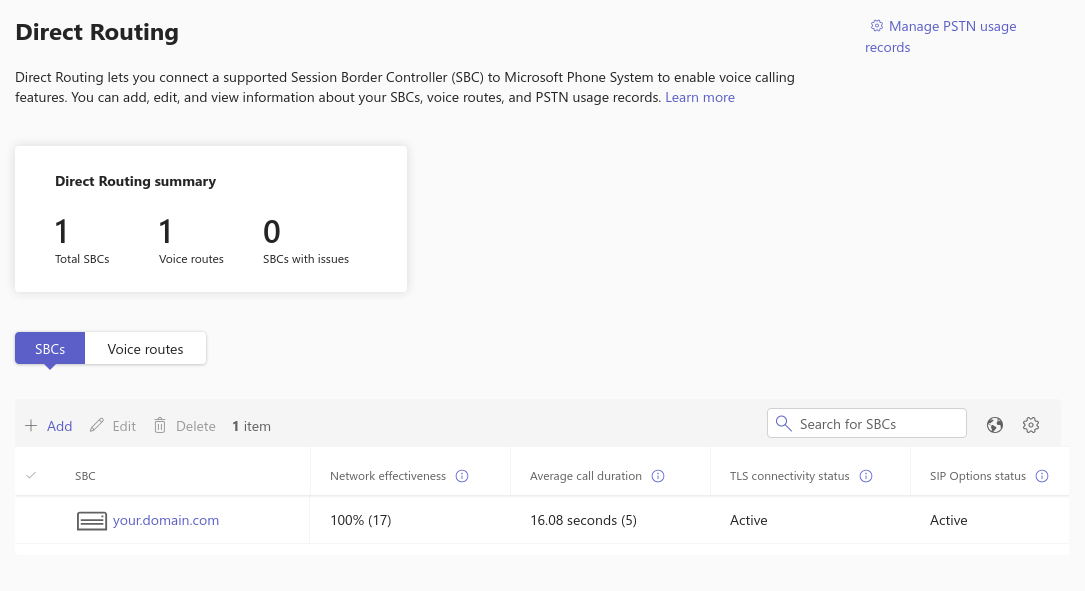
Task: Switch to the SBCs tab
Action: 50,349
